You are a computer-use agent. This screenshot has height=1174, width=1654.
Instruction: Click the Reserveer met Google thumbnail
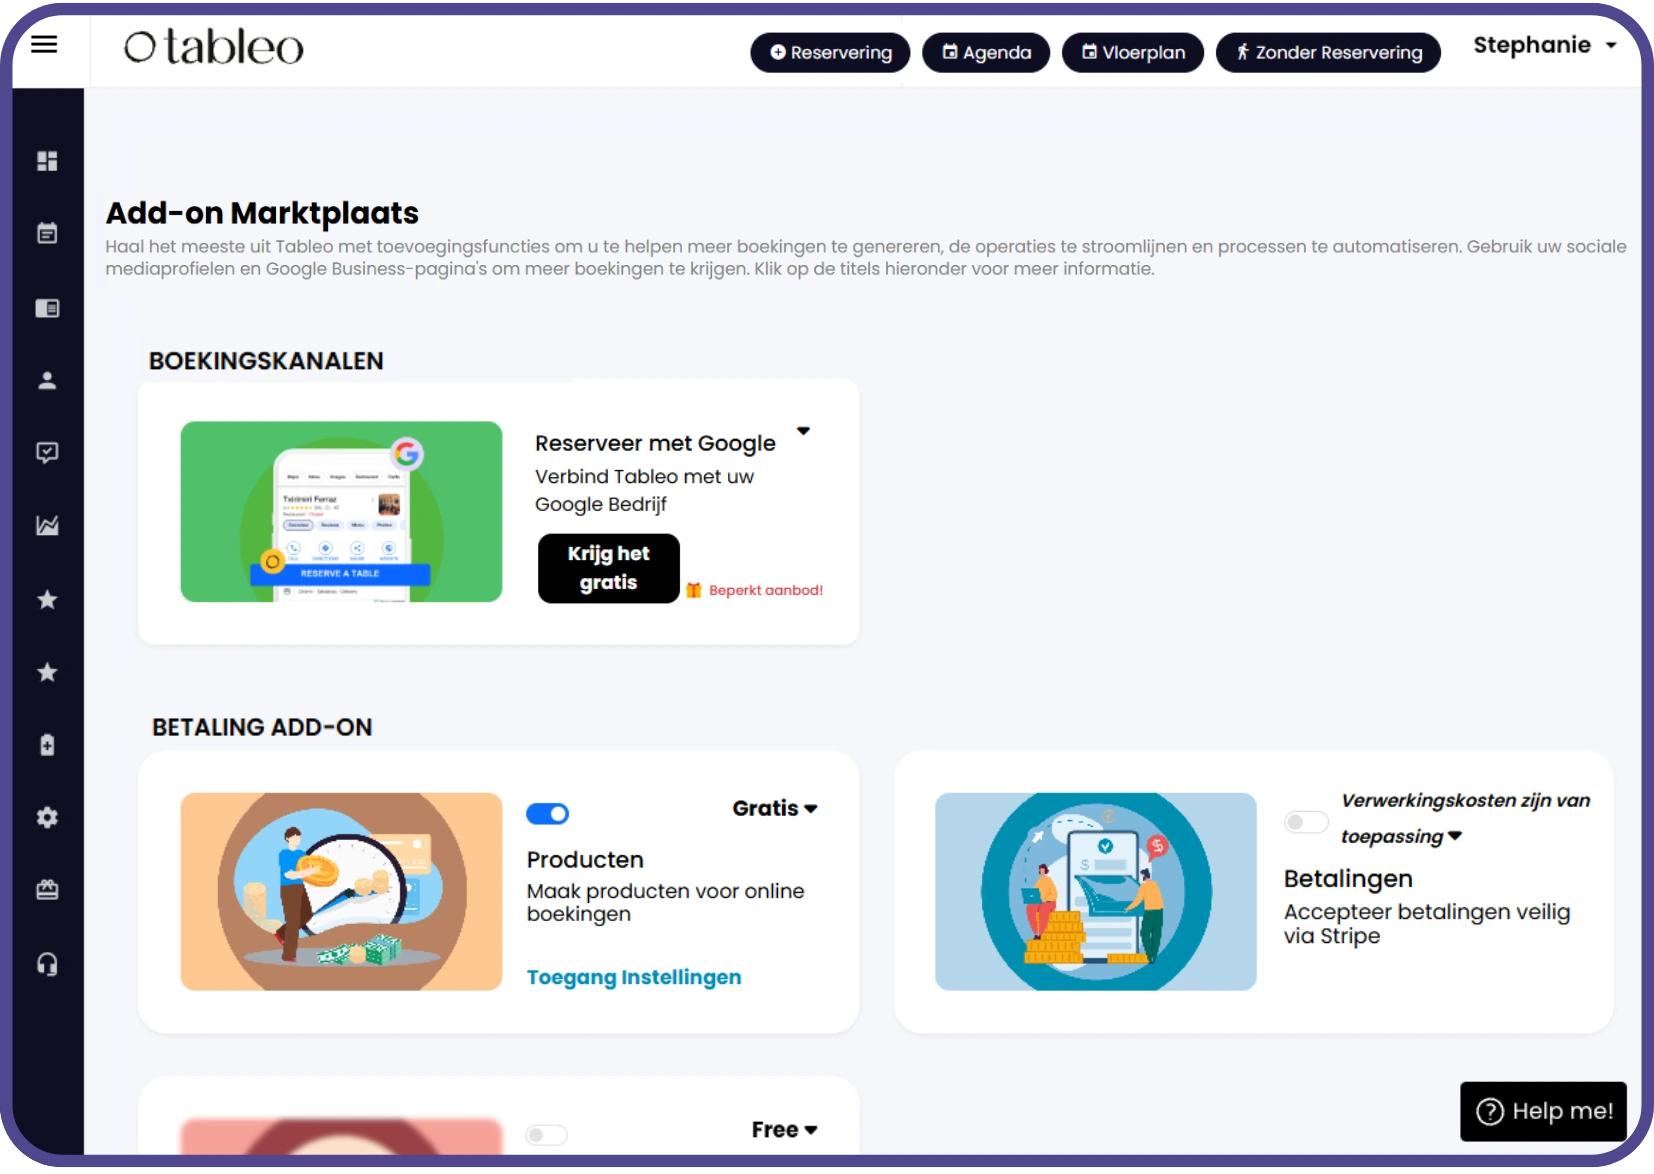coord(341,511)
